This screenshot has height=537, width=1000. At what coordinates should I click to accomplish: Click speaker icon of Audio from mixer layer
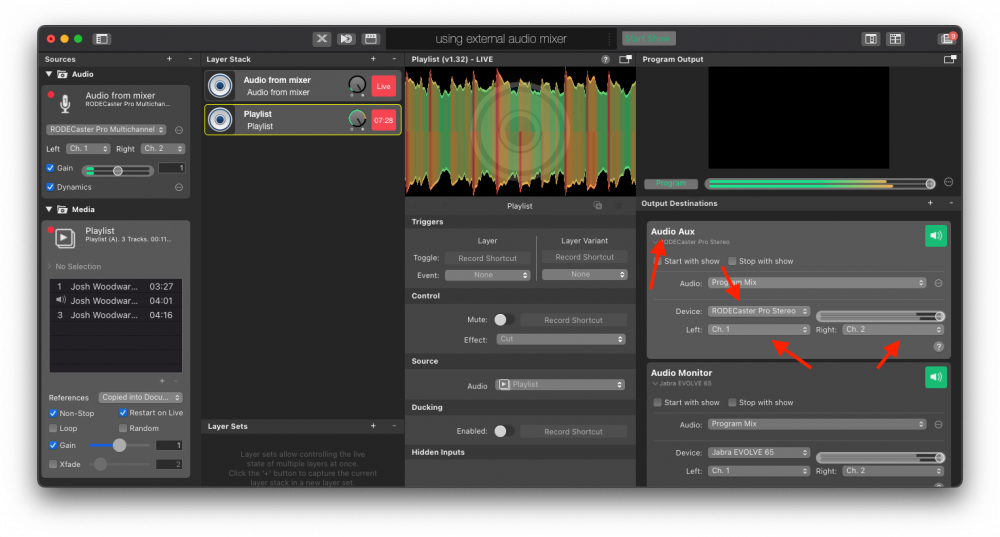220,85
